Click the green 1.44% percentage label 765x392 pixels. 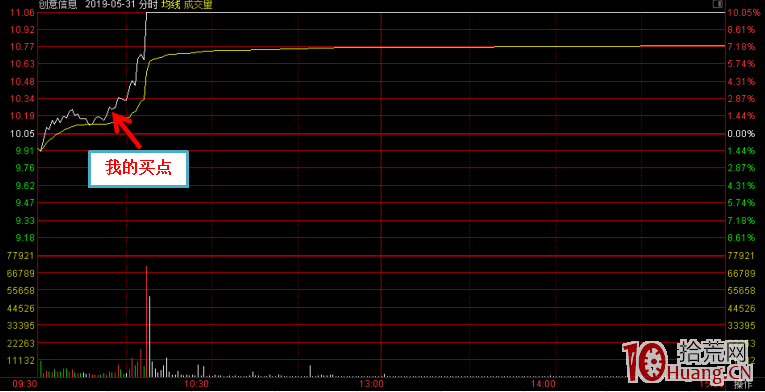[742, 151]
